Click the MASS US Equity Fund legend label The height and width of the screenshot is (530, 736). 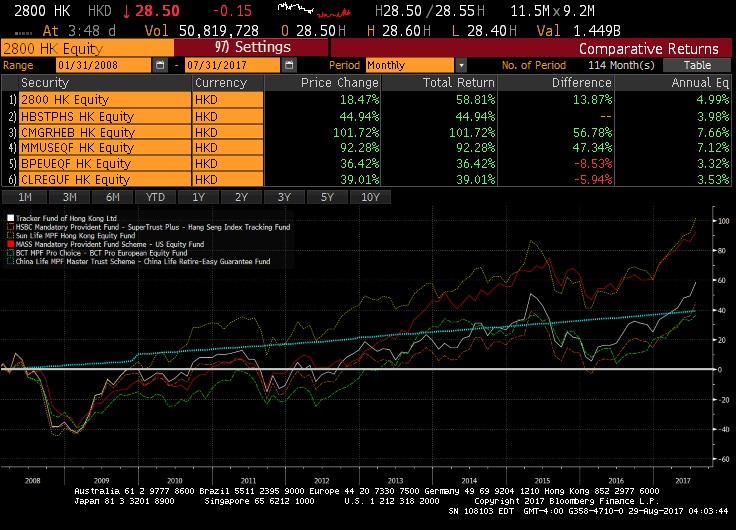click(110, 244)
